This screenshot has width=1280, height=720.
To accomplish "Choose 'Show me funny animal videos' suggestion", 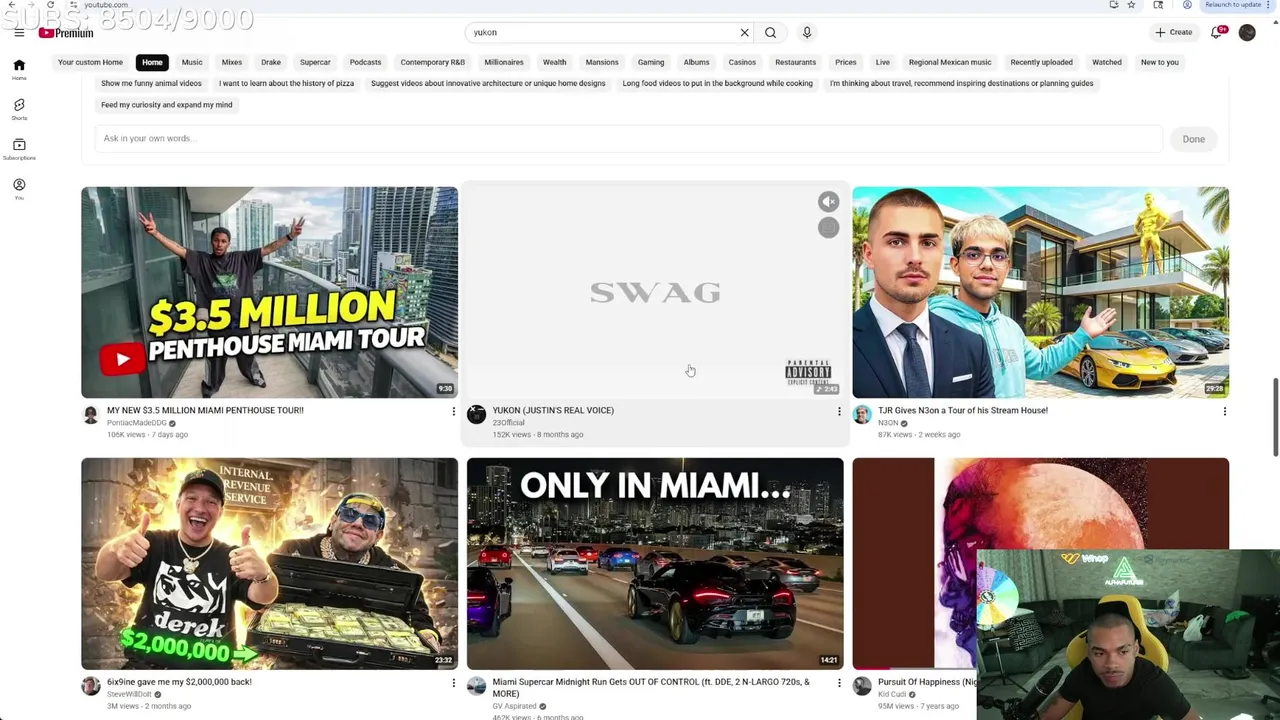I will click(x=151, y=84).
